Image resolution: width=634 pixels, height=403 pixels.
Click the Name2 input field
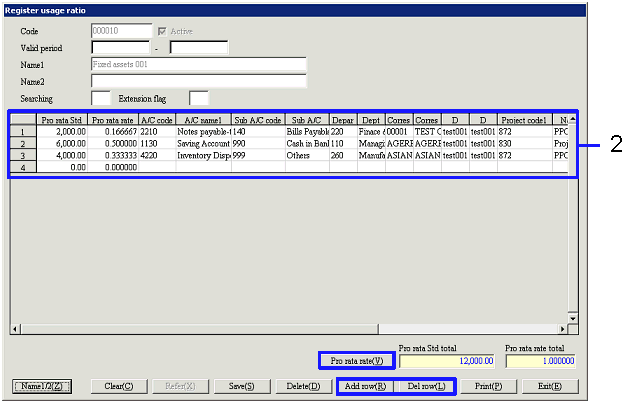pyautogui.click(x=197, y=81)
